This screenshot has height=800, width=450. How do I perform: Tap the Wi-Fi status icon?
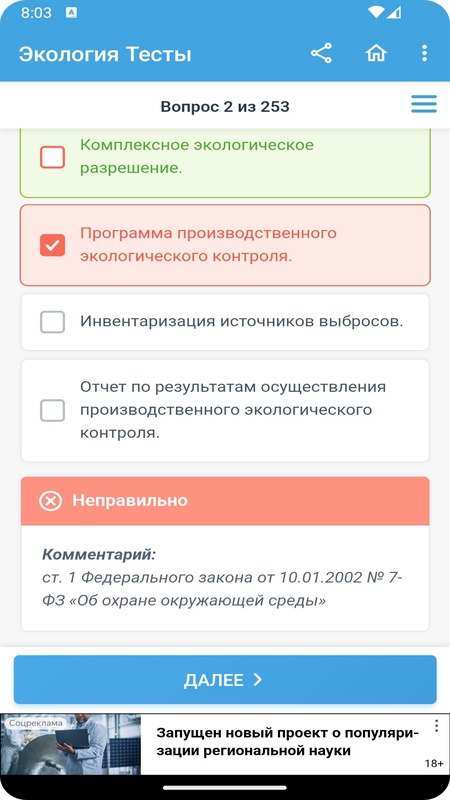(x=377, y=13)
